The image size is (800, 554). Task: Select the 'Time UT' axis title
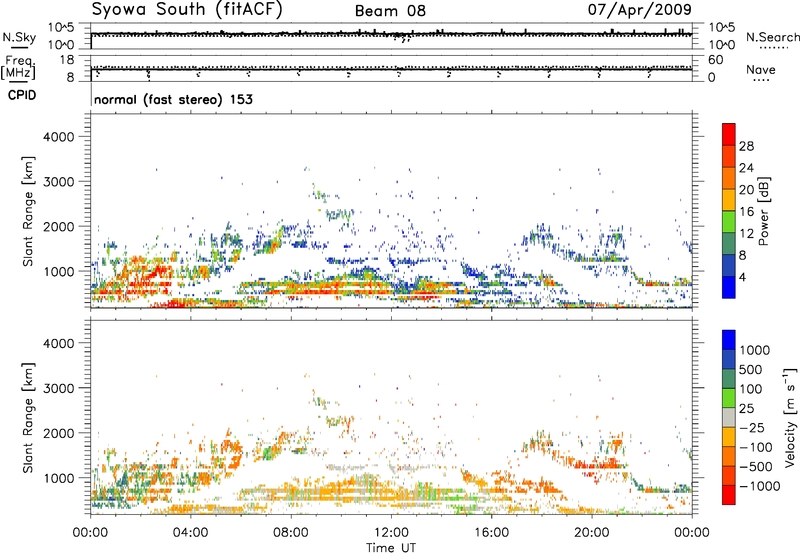coord(391,548)
